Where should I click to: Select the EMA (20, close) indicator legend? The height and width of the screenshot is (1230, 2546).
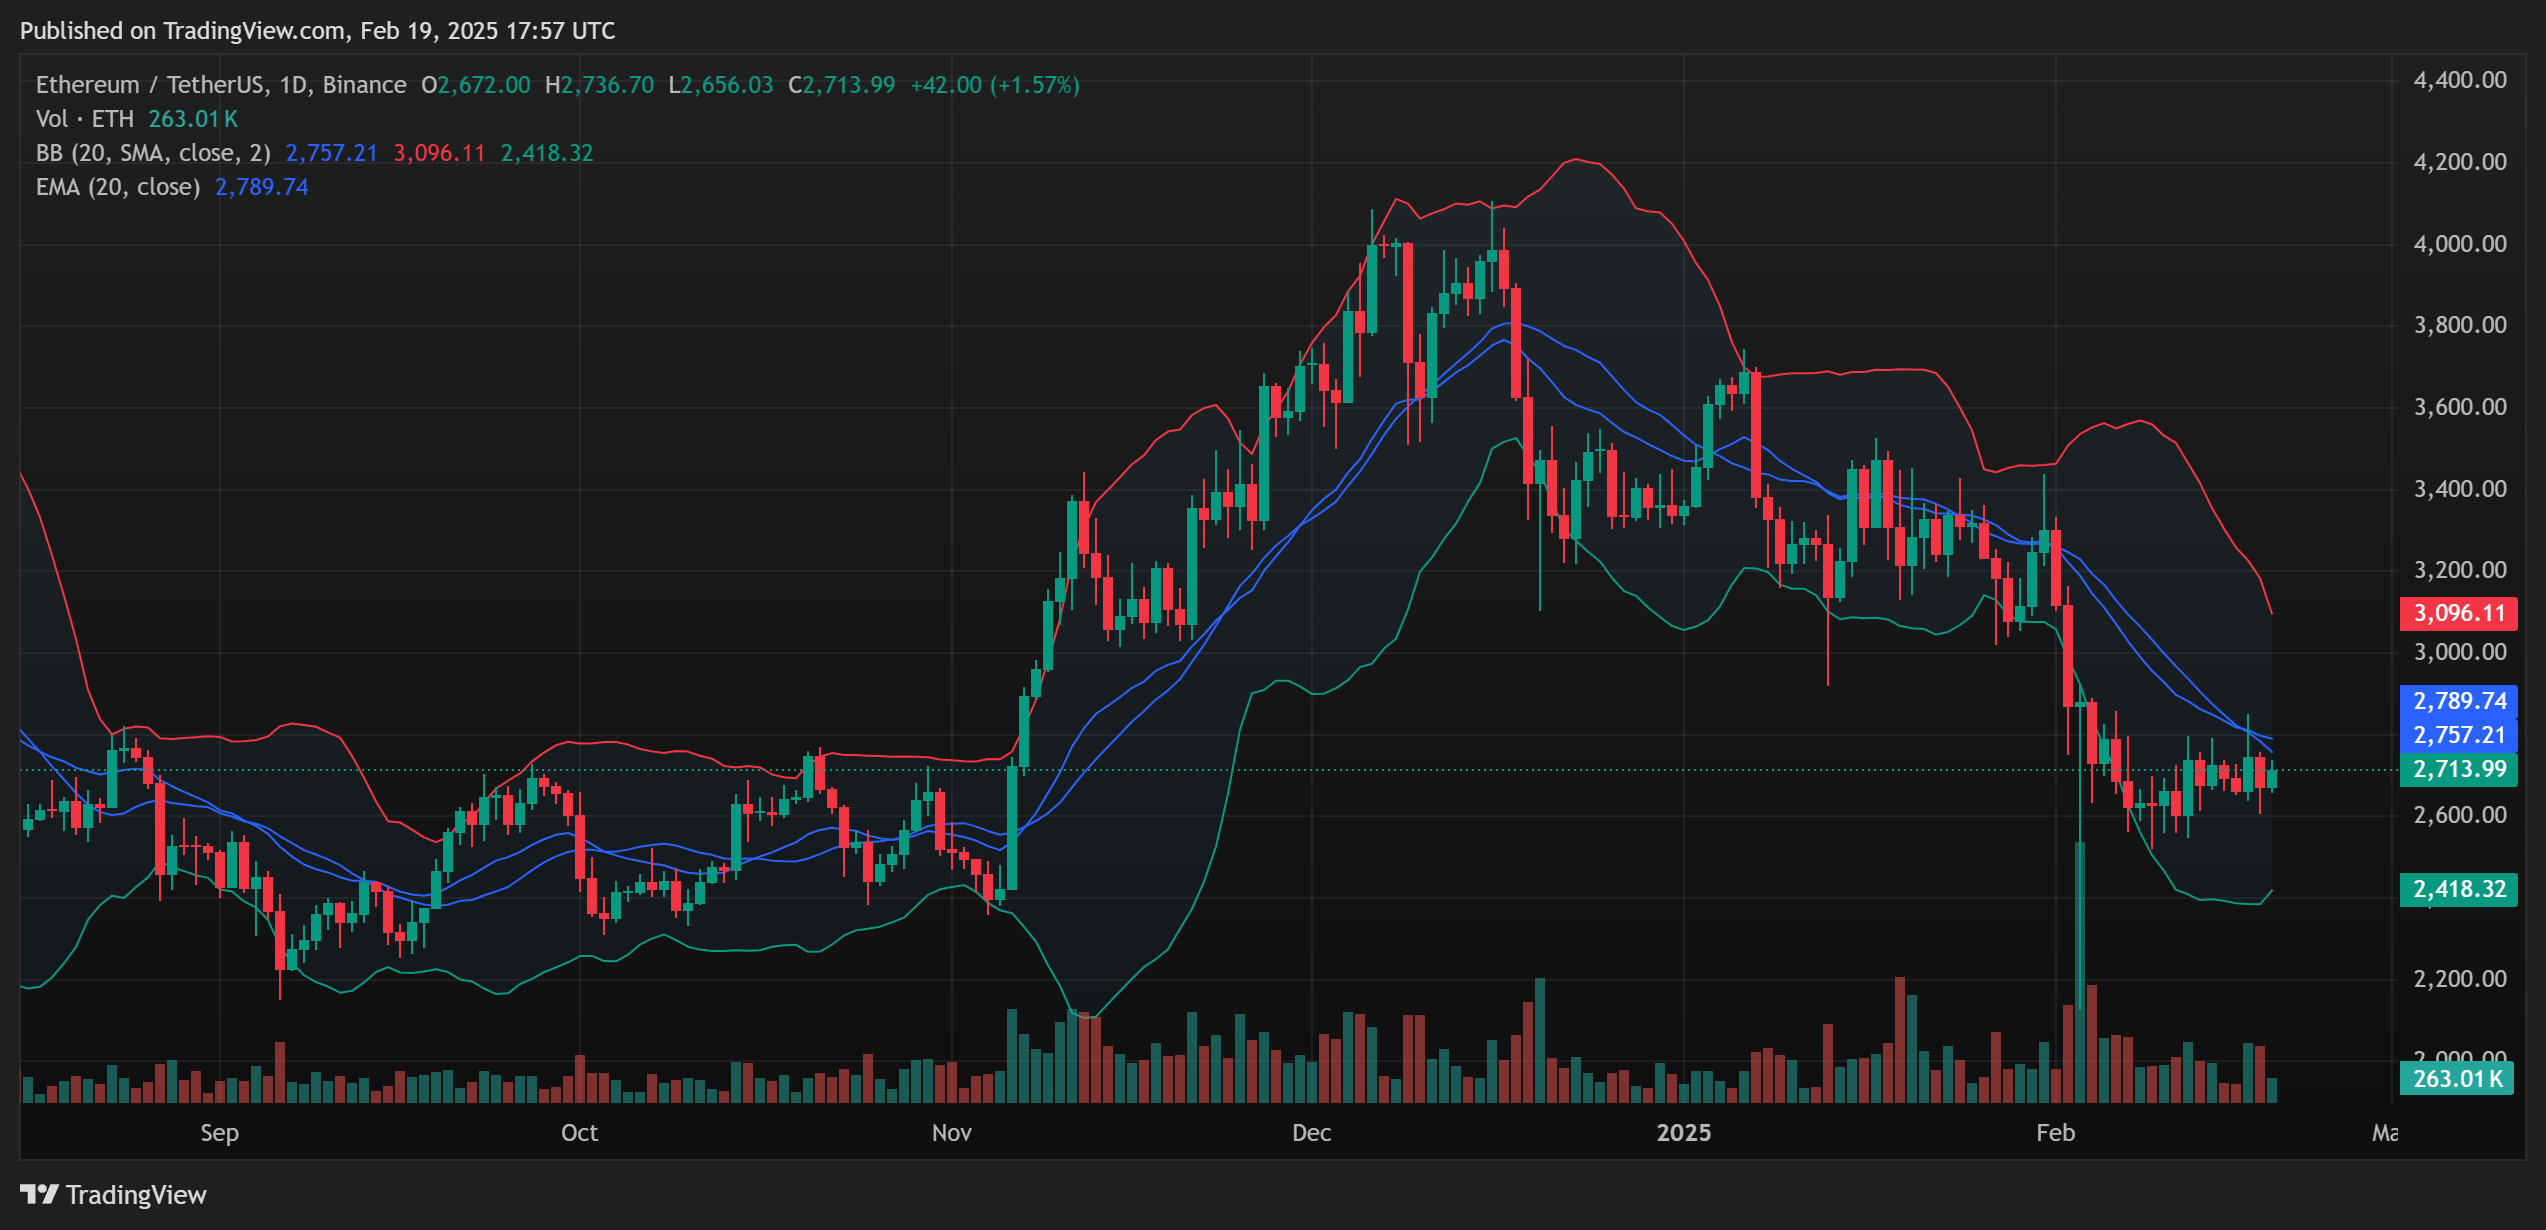pyautogui.click(x=118, y=187)
